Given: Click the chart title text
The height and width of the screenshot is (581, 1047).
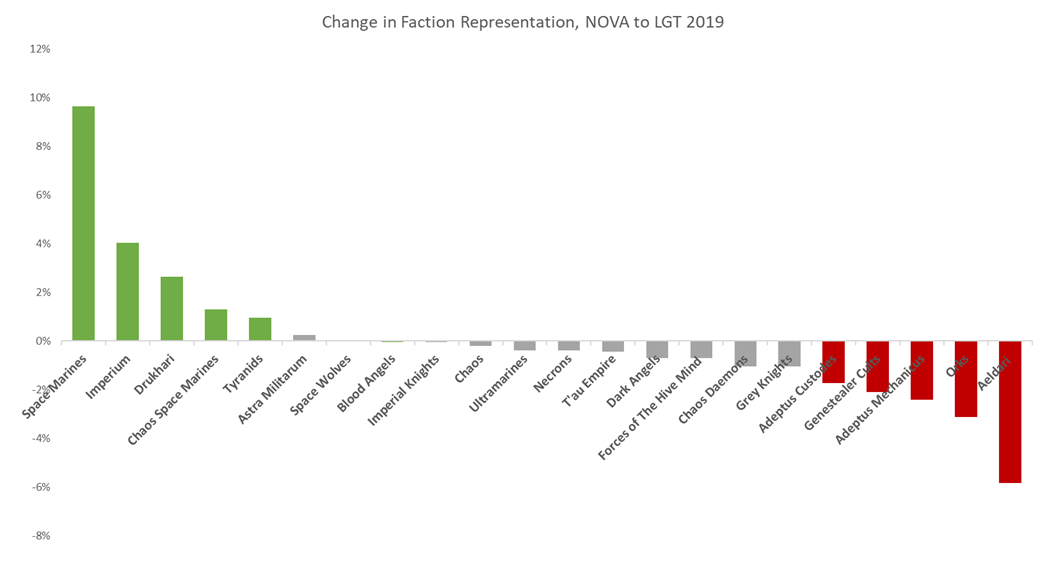Looking at the screenshot, I should point(522,22).
